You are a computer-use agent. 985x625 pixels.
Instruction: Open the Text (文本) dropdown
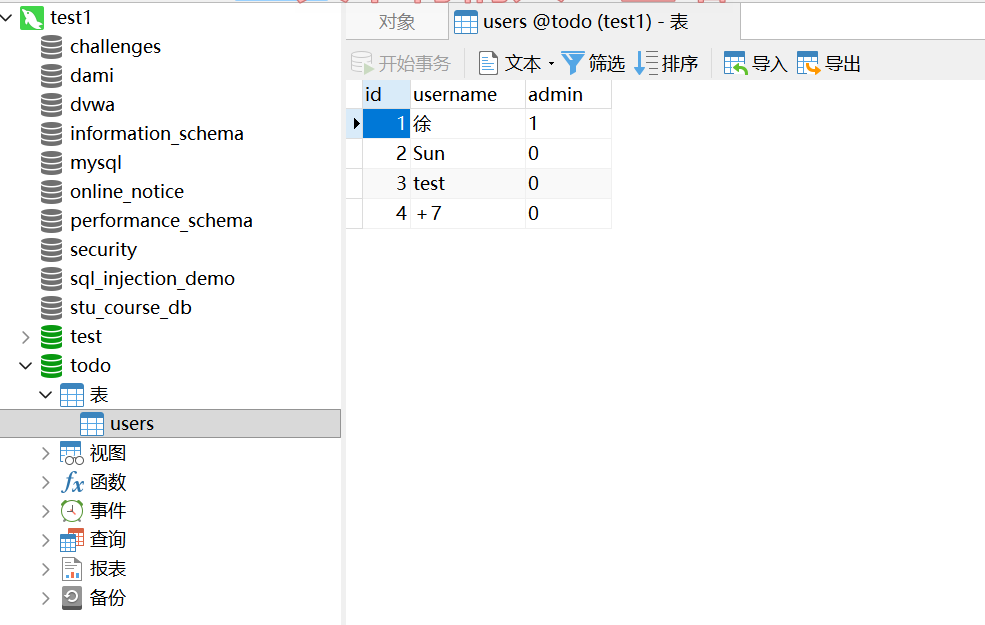tap(550, 64)
